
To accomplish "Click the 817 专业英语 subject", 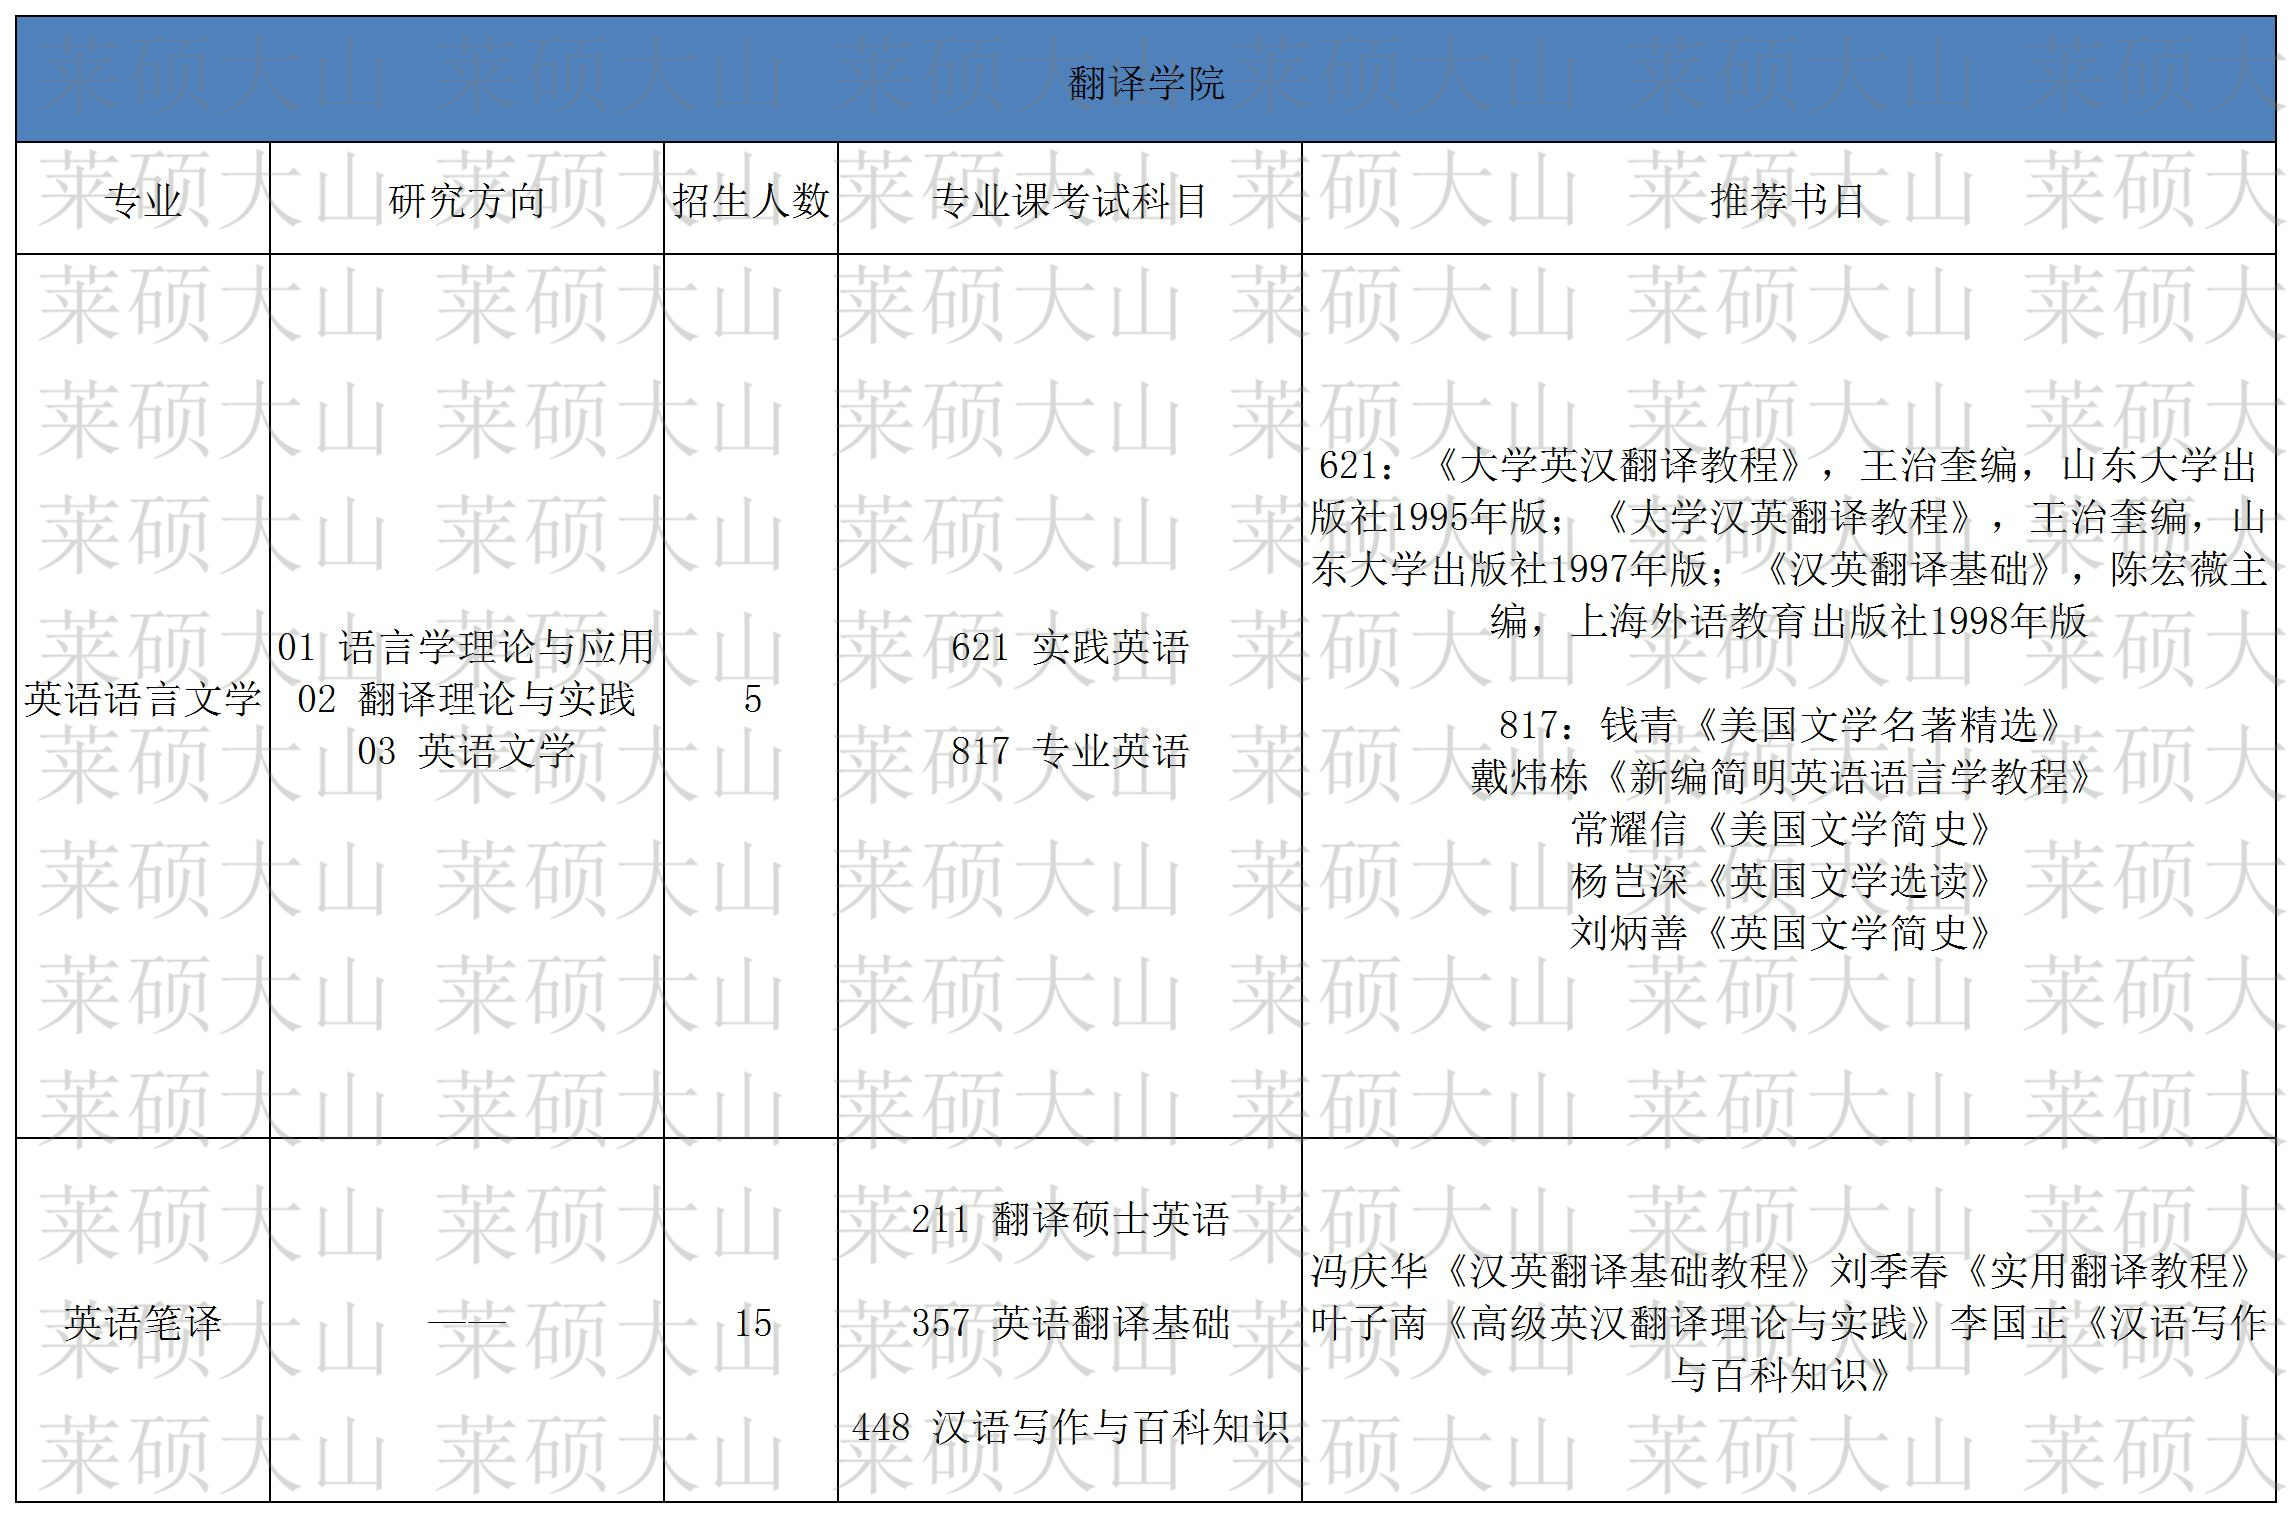I will pyautogui.click(x=1070, y=751).
